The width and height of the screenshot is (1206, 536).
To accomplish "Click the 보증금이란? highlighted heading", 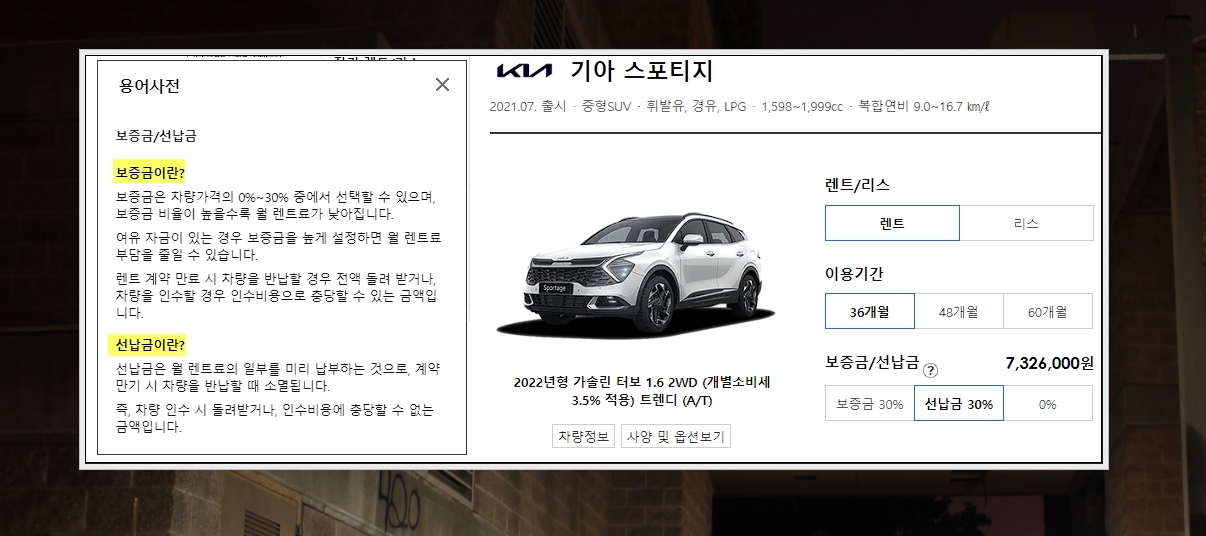I will pos(150,173).
